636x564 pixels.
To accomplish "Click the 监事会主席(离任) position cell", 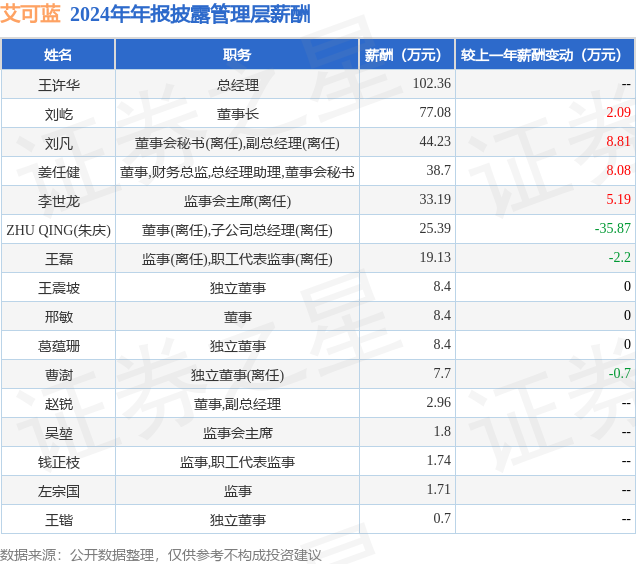I will (x=237, y=201).
